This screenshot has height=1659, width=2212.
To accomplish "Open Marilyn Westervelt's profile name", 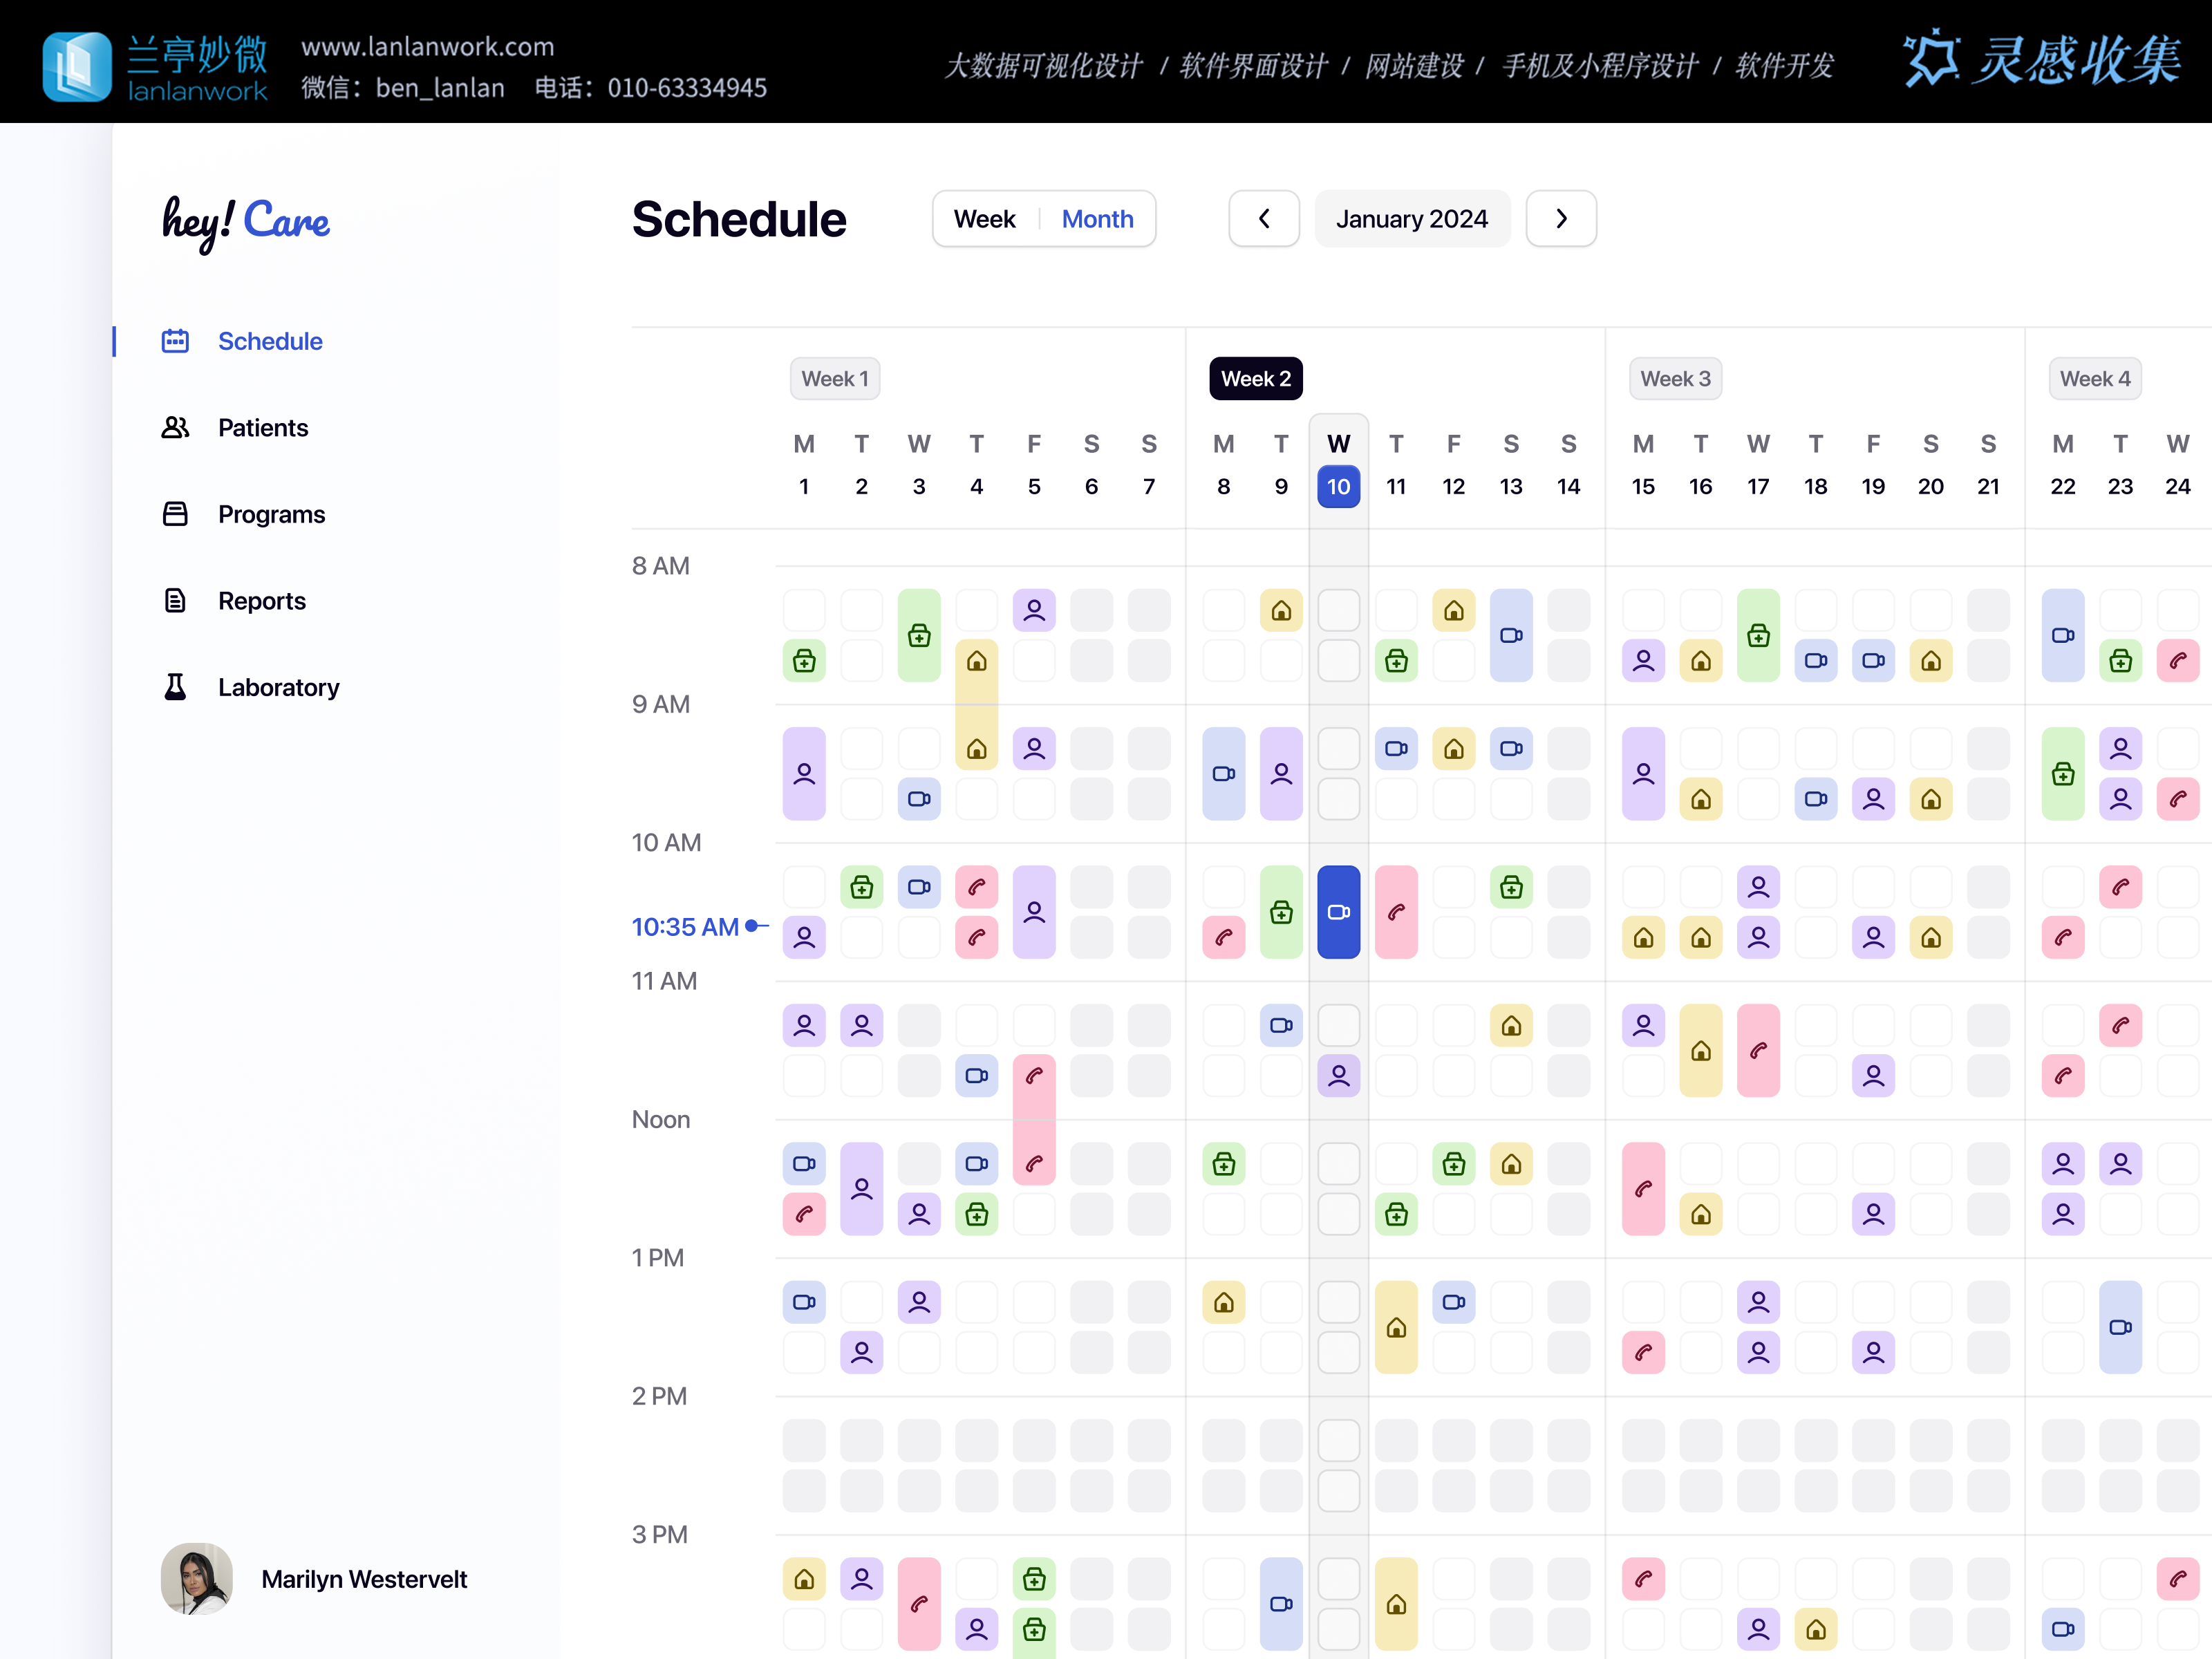I will click(x=364, y=1579).
